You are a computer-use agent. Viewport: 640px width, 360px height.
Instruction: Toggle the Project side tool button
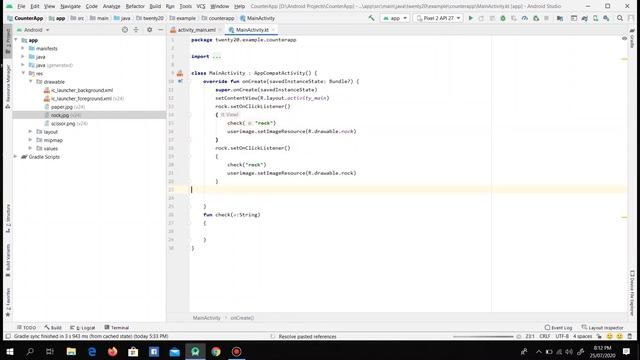pyautogui.click(x=8, y=41)
